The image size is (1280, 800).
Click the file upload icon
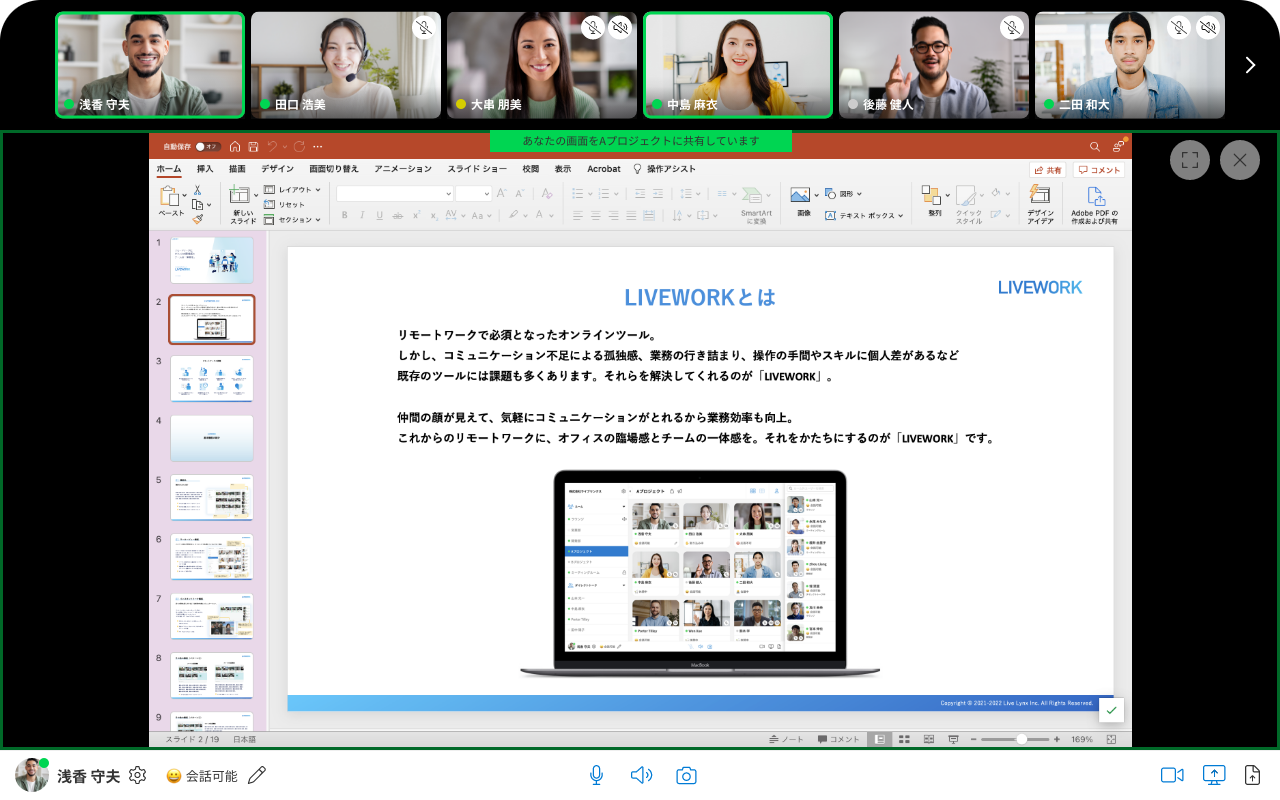point(1252,775)
